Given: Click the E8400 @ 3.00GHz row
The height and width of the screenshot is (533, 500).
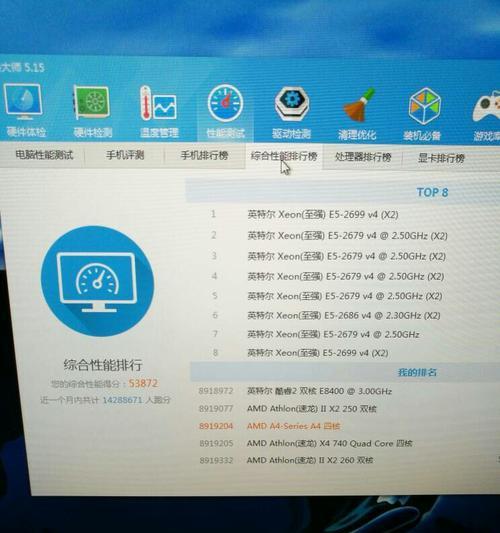Looking at the screenshot, I should pyautogui.click(x=319, y=391).
